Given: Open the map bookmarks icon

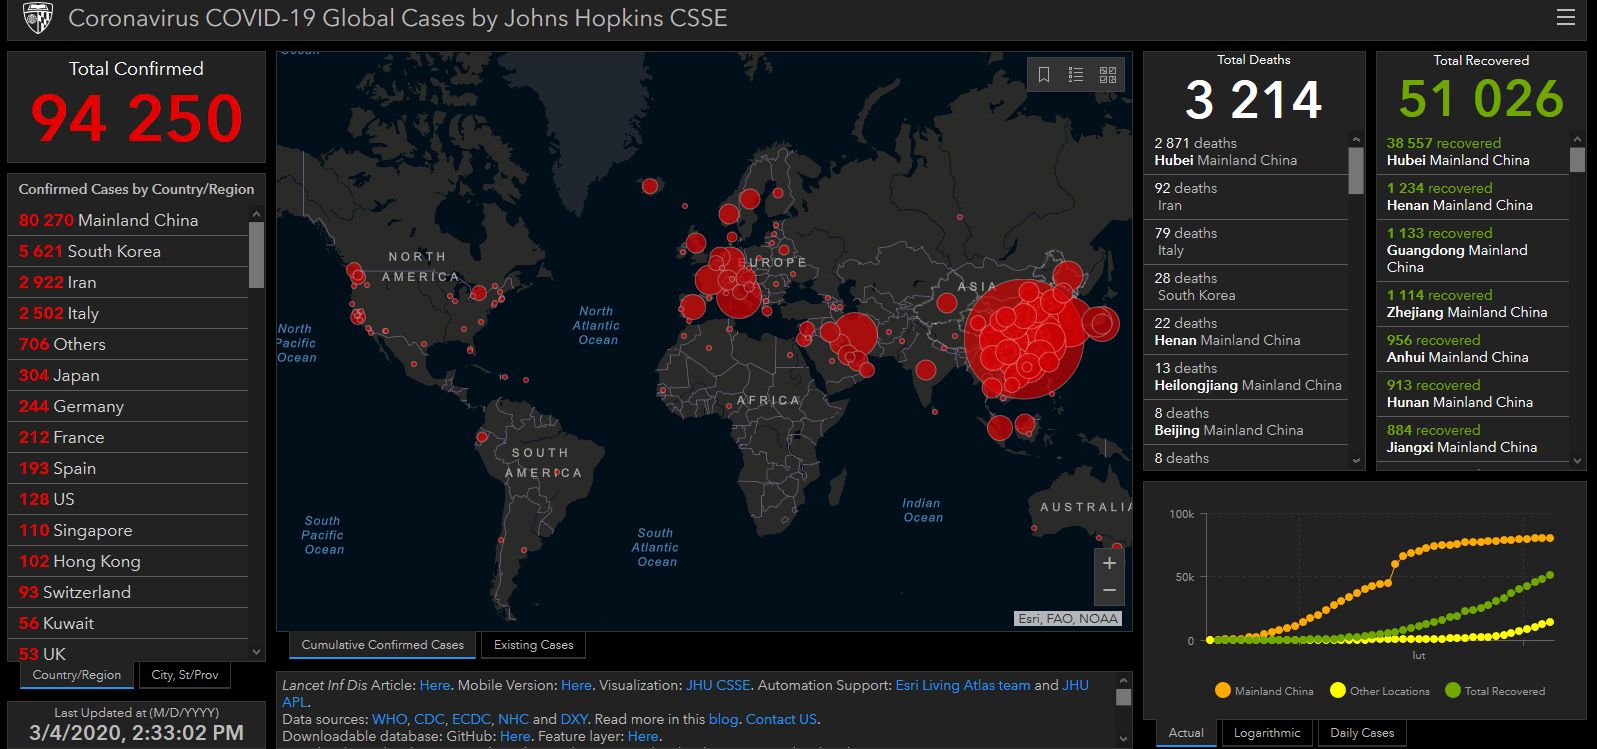Looking at the screenshot, I should pos(1044,75).
